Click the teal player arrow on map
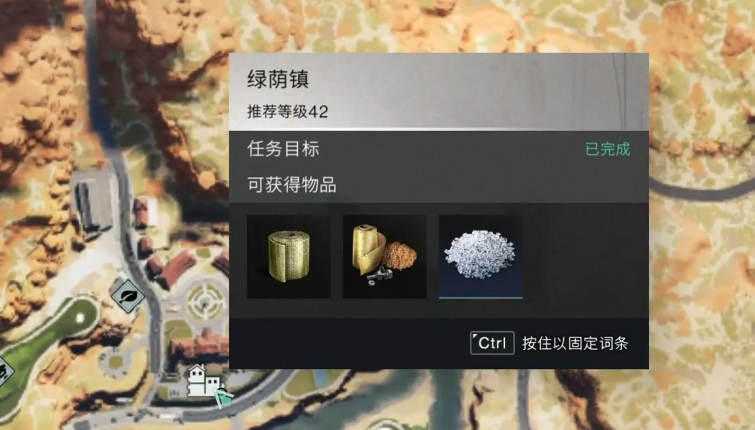The width and height of the screenshot is (755, 430). pos(223,397)
